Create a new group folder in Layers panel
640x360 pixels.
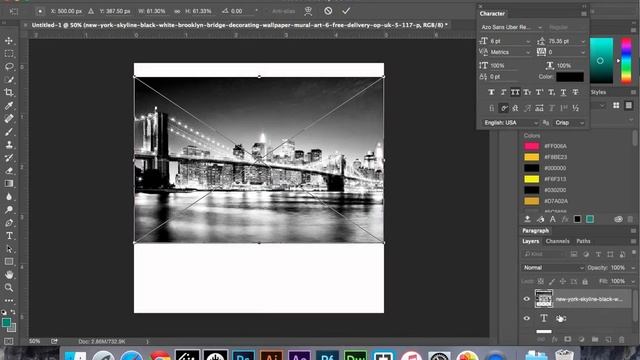pyautogui.click(x=595, y=339)
